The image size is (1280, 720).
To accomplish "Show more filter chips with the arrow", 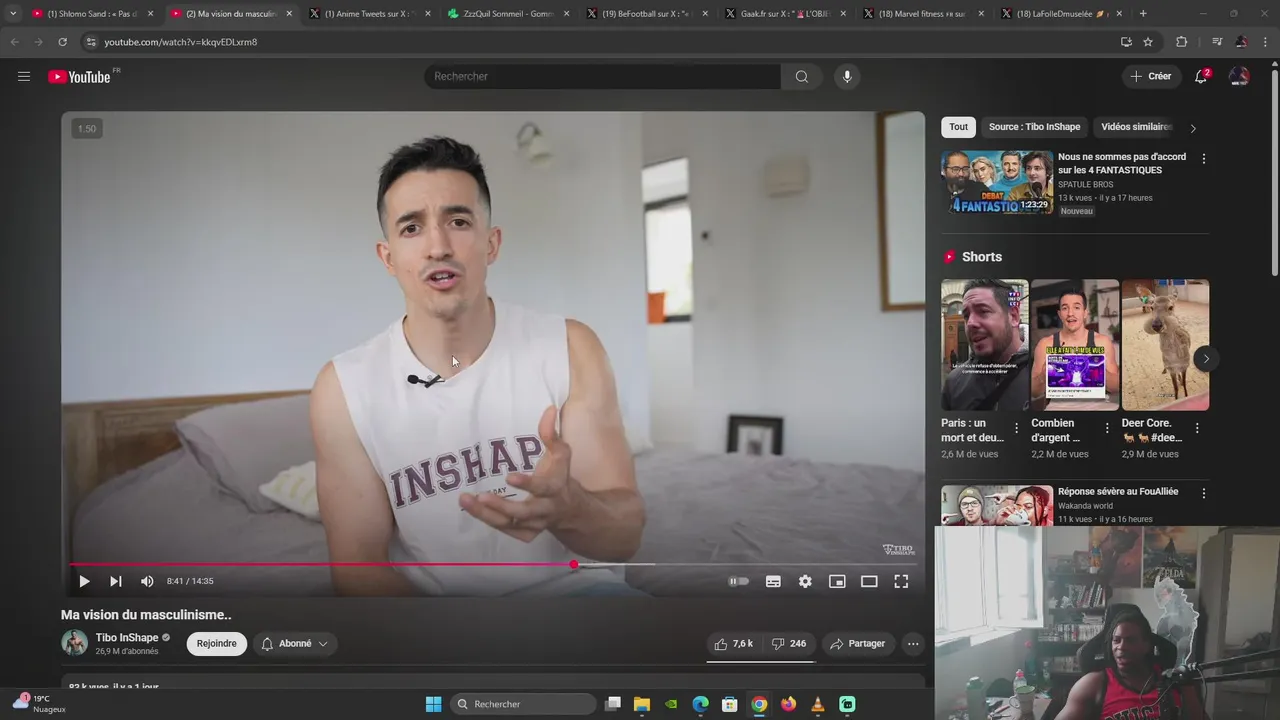I will (1192, 128).
